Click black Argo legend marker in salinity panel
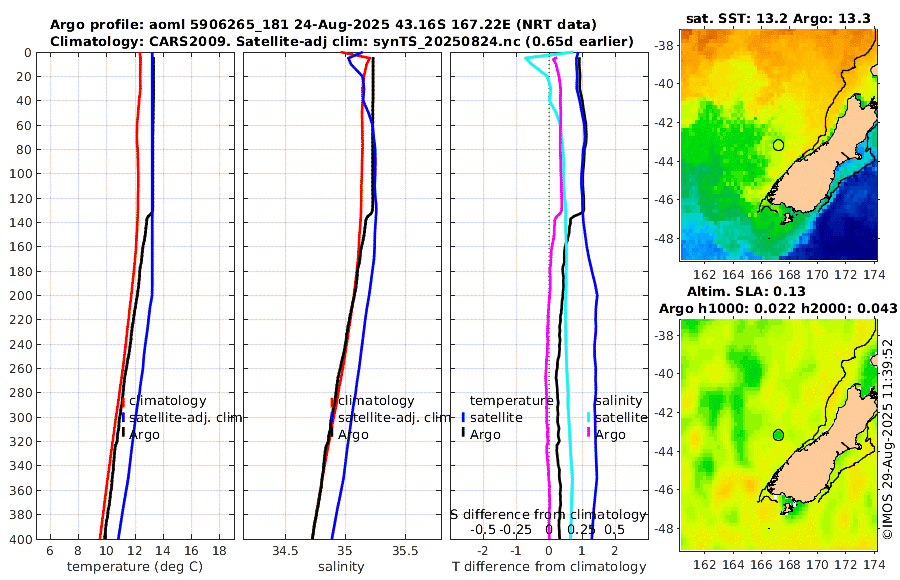 331,434
